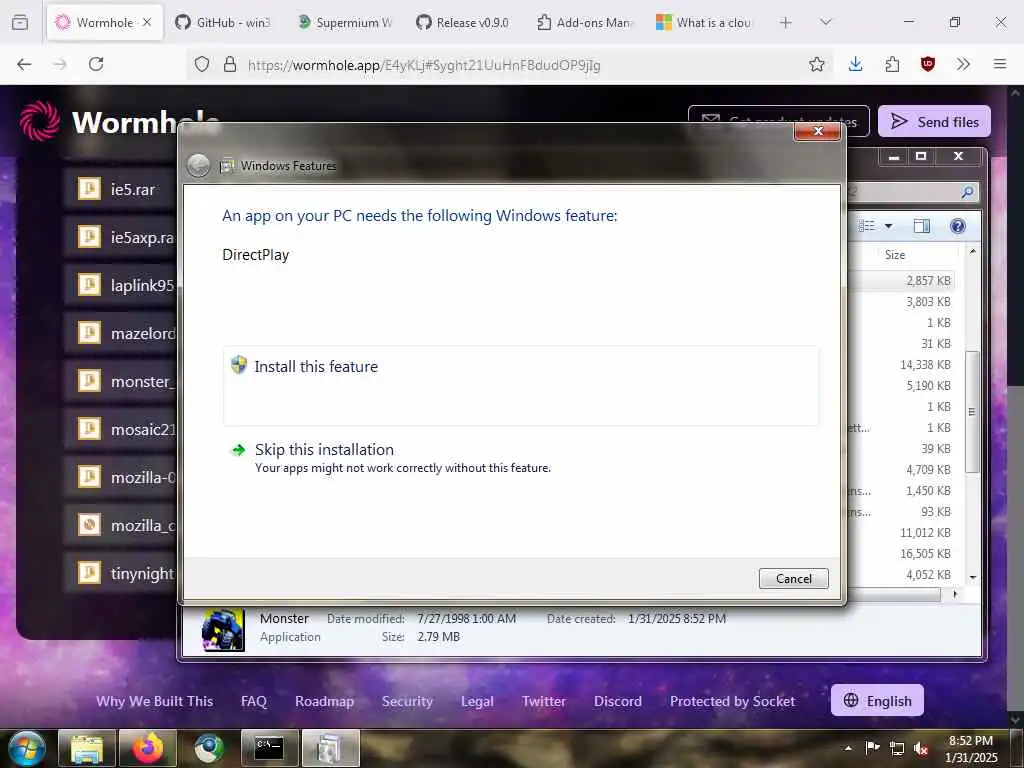Toggle the Explorer preview pane icon
This screenshot has height=768, width=1024.
point(921,226)
